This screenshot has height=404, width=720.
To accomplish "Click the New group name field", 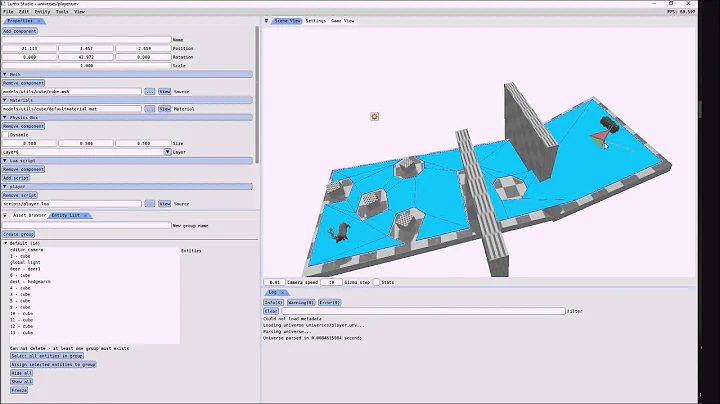I will [86, 225].
